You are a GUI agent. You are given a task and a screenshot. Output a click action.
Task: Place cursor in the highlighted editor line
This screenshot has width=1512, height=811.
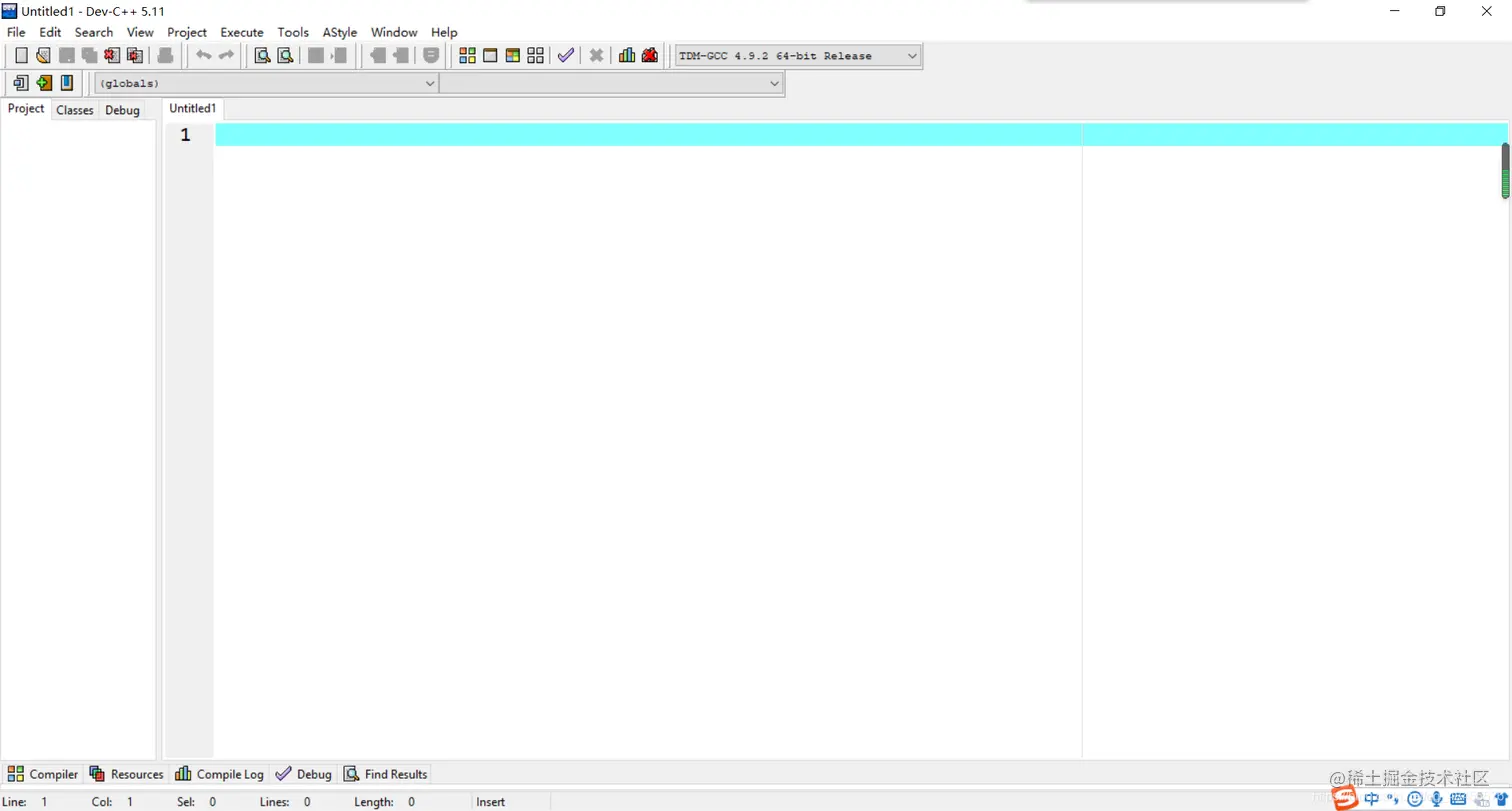coord(861,134)
